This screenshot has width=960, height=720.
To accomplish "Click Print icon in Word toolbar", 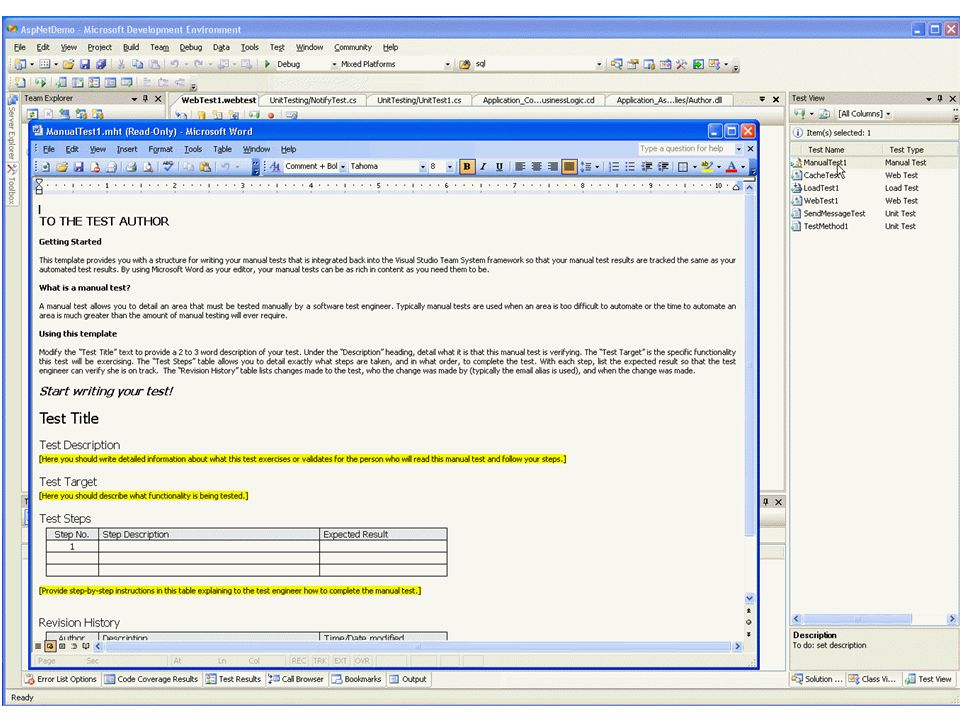I will click(131, 167).
